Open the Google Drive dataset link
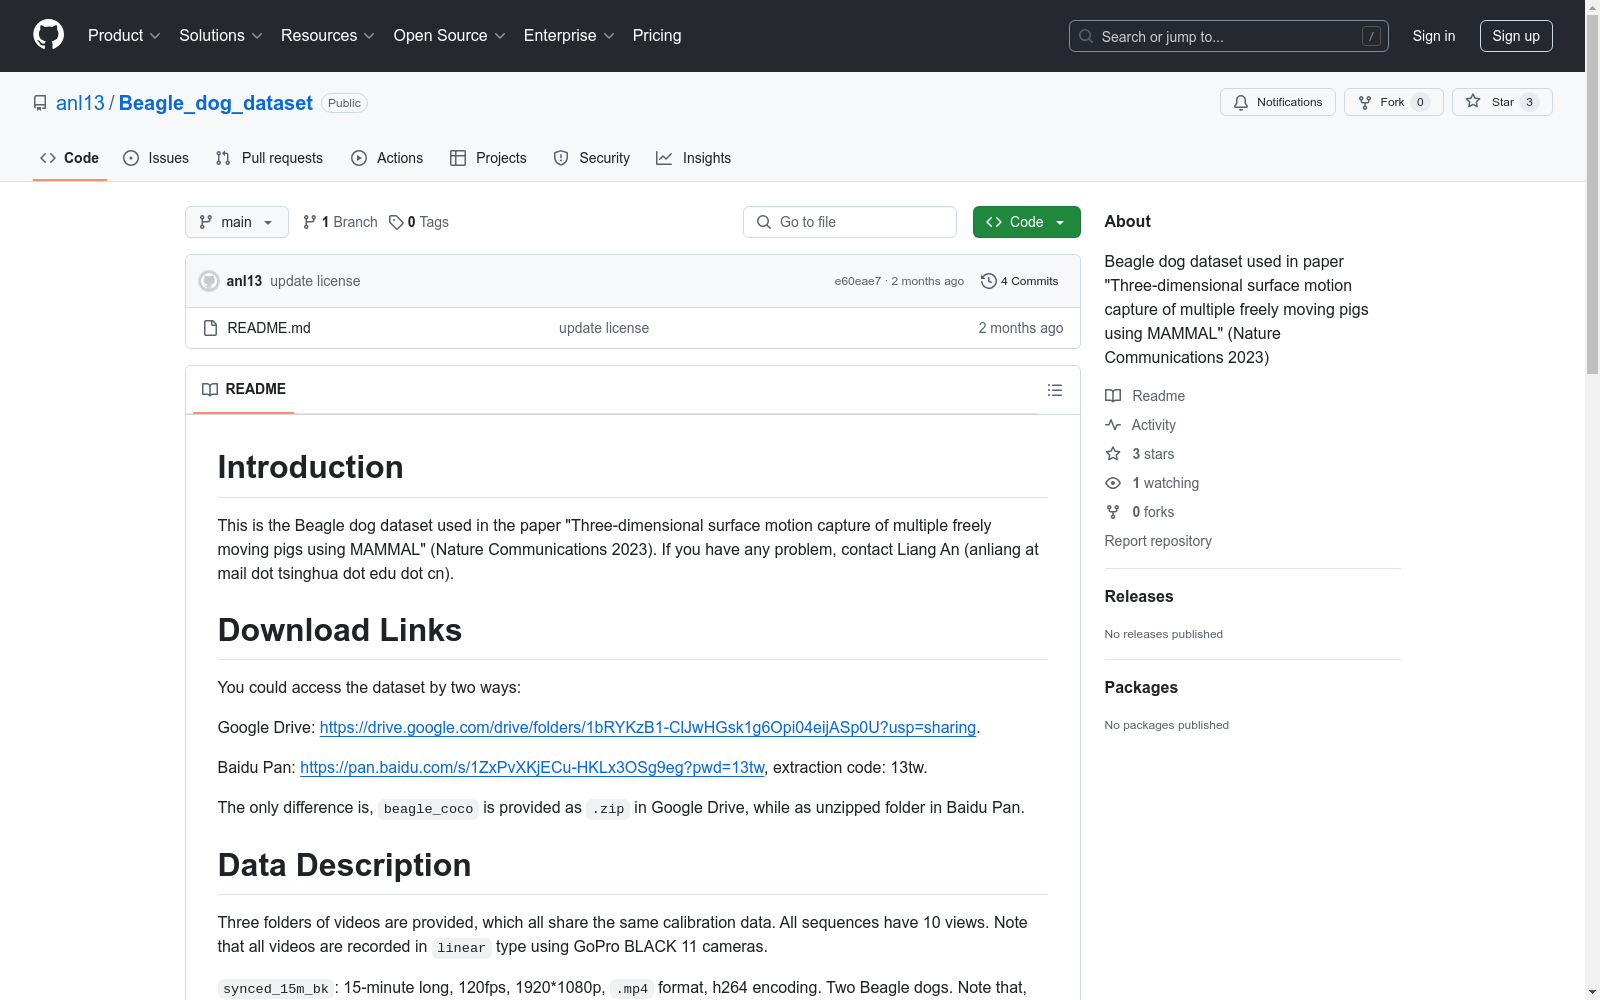This screenshot has width=1600, height=1000. coord(648,727)
